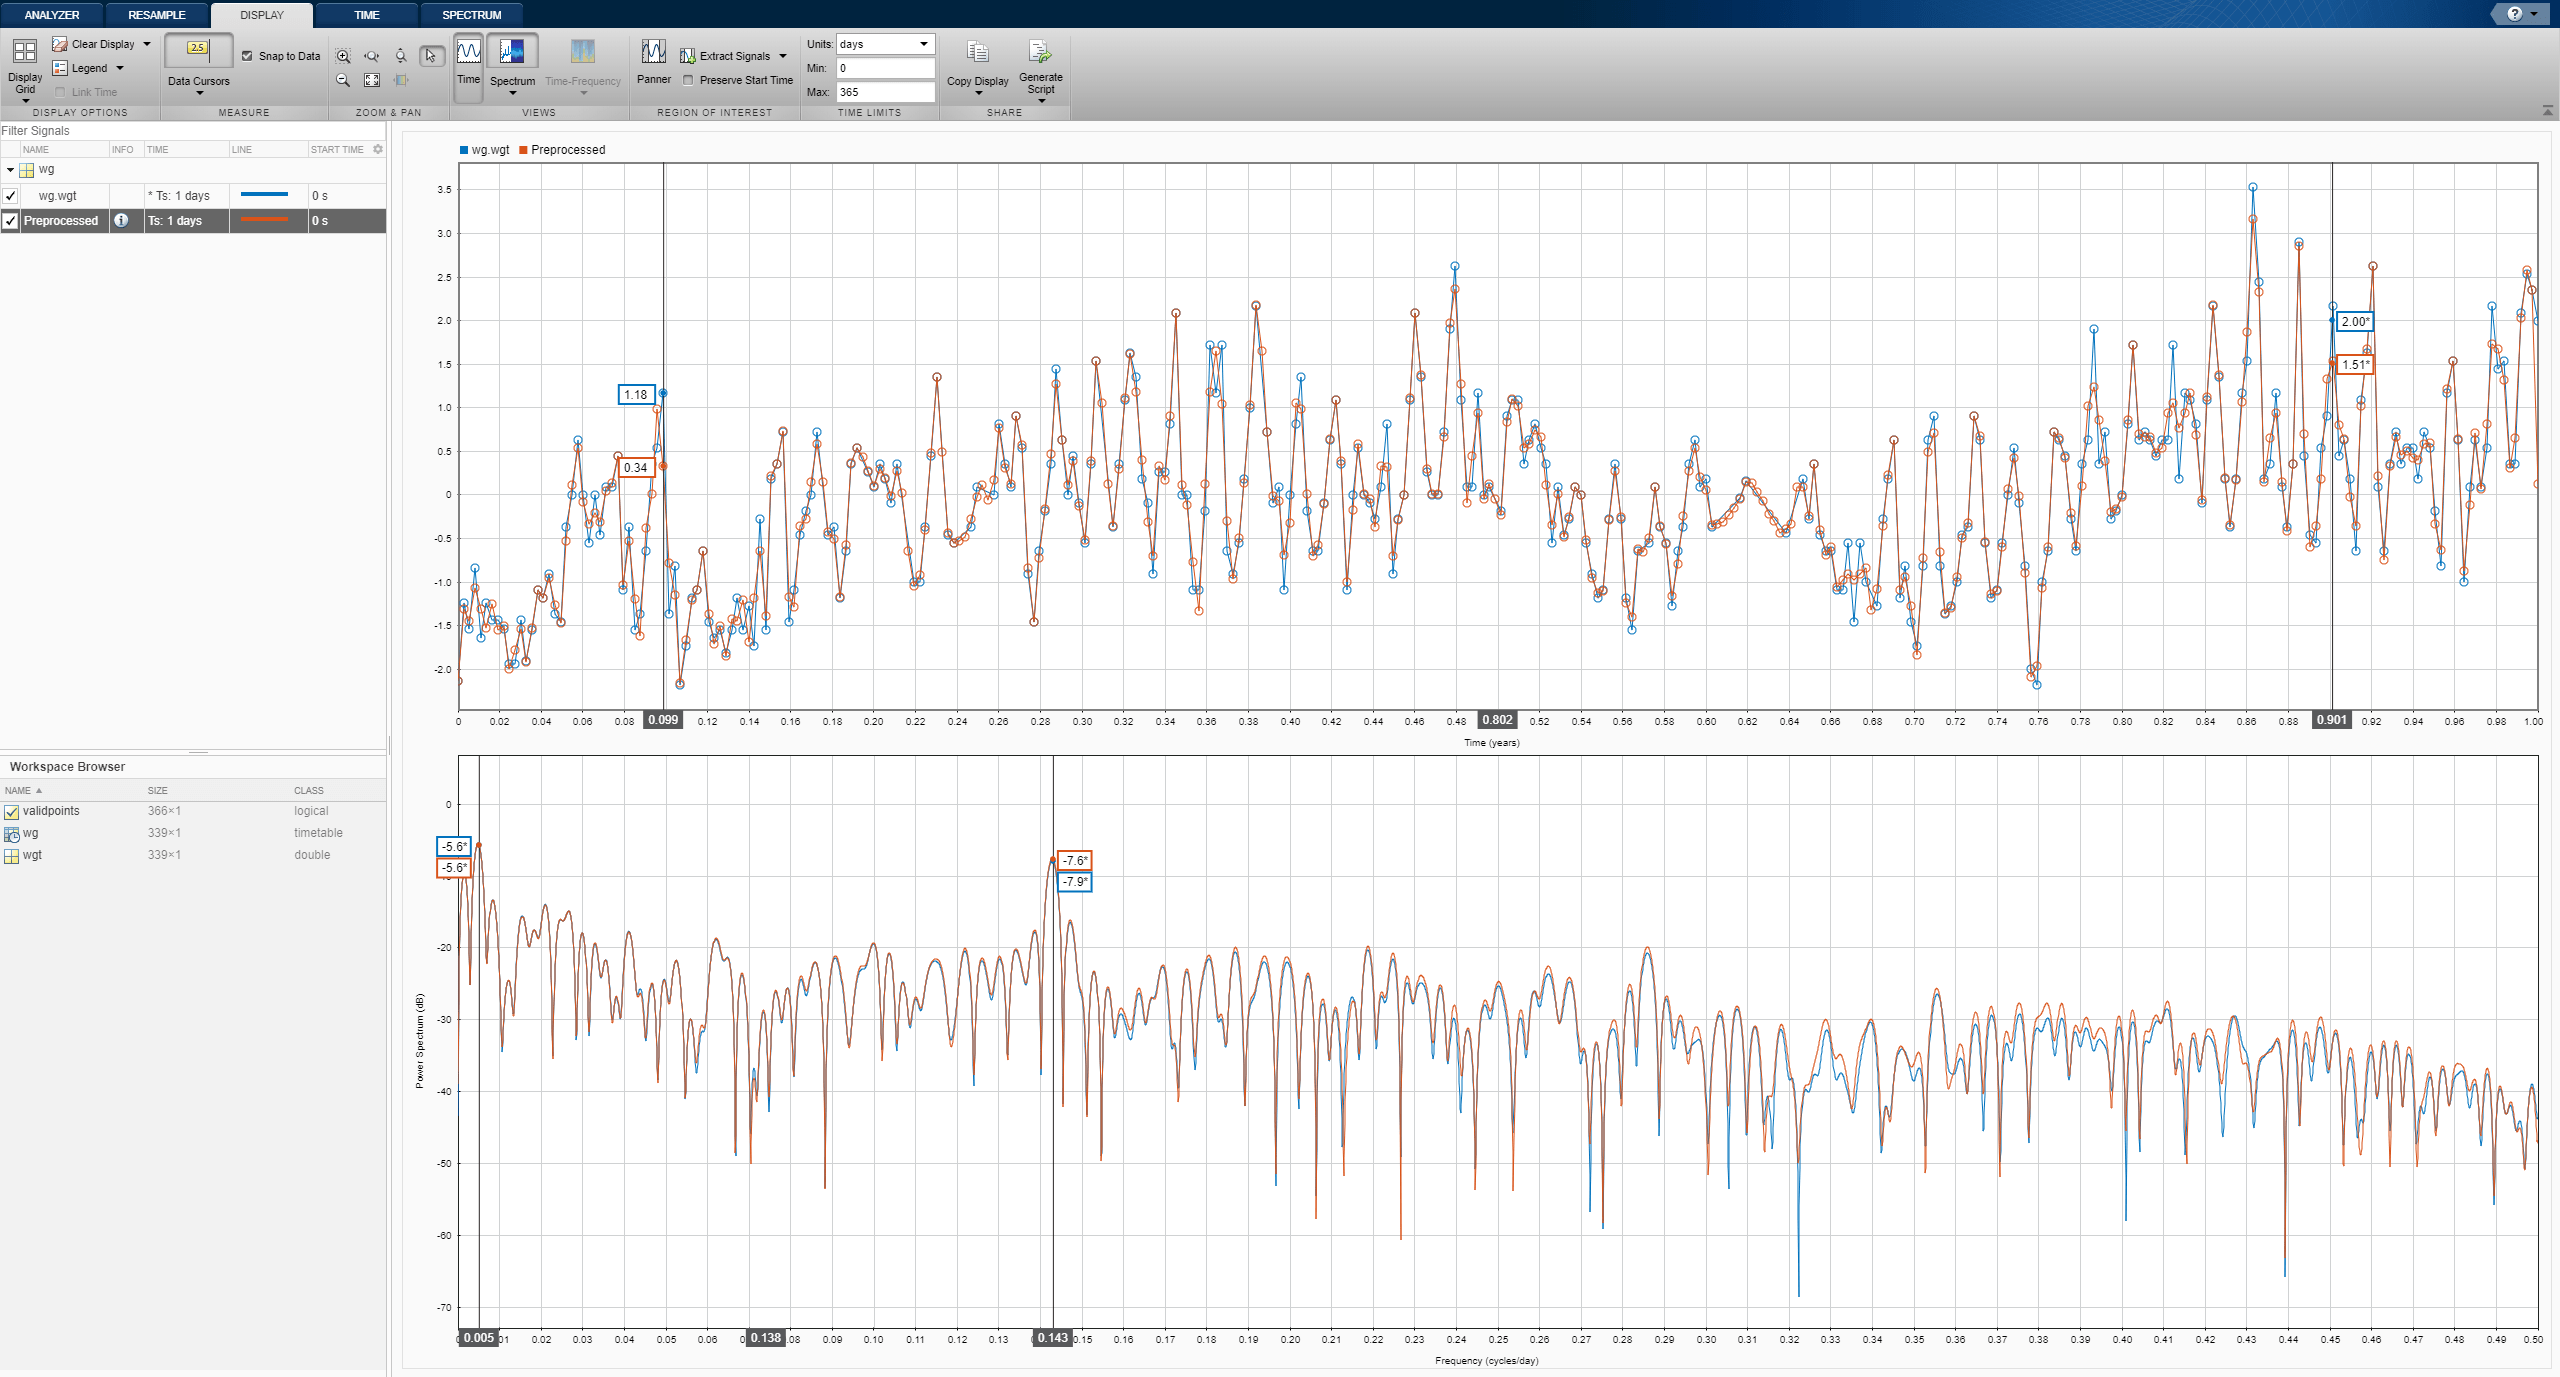Uncheck Snap to Data checkbox

click(247, 57)
